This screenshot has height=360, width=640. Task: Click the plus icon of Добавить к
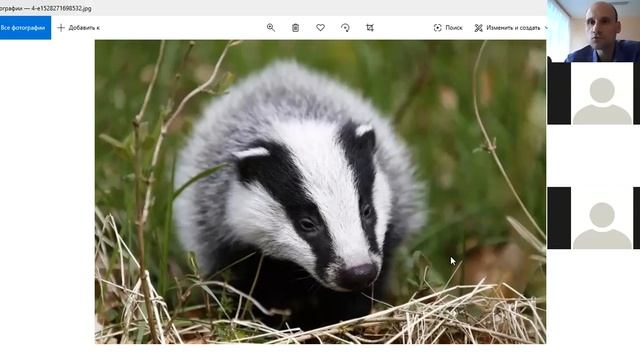[61, 28]
